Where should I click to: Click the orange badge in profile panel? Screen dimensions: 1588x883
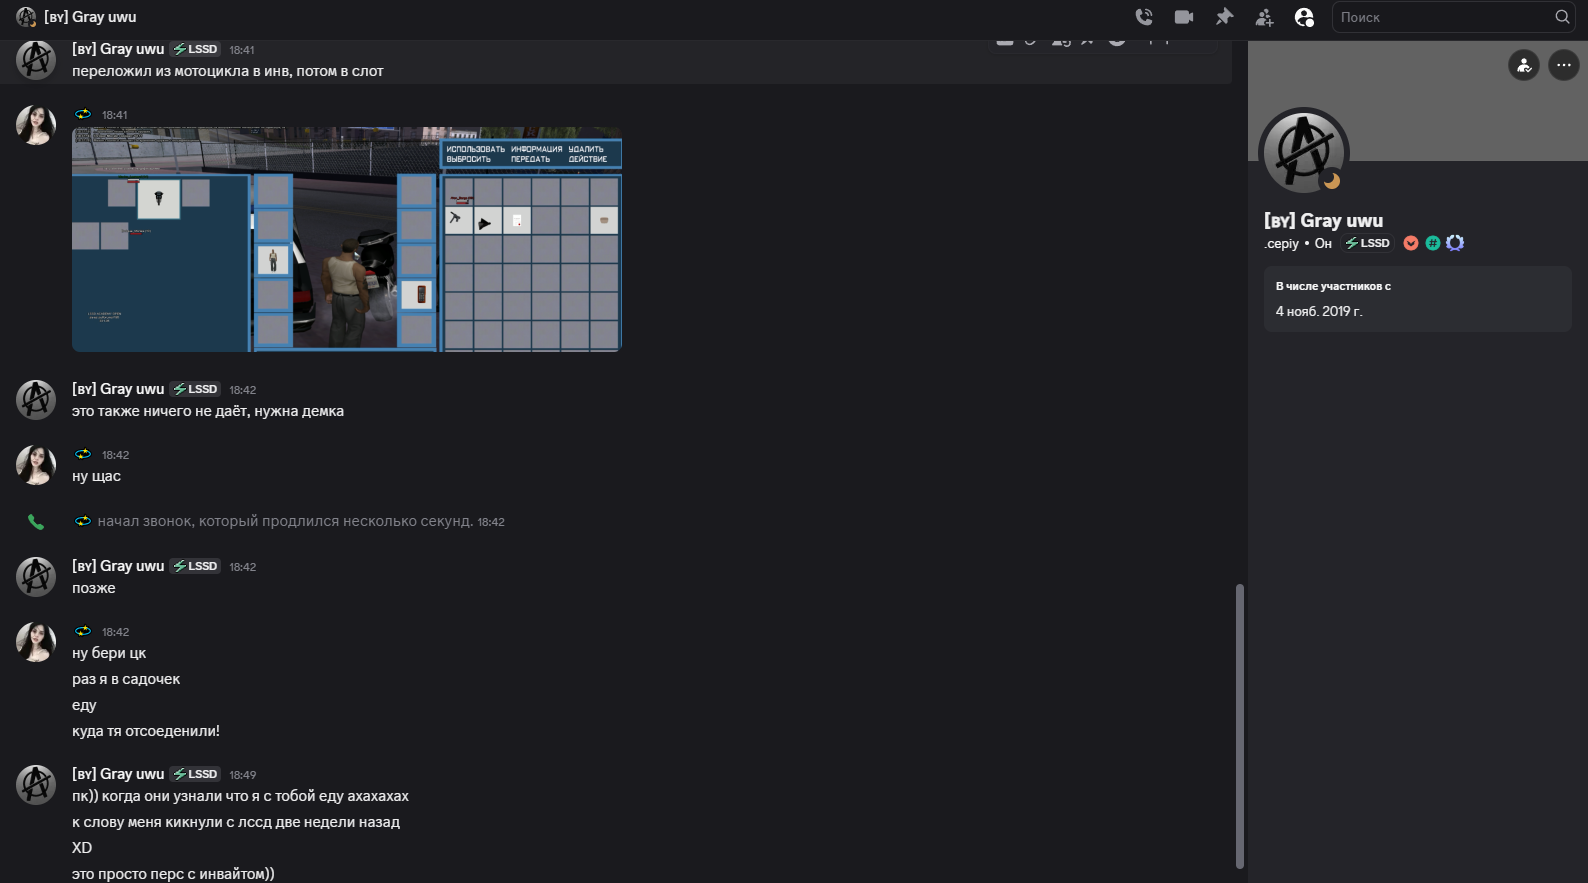pyautogui.click(x=1411, y=243)
